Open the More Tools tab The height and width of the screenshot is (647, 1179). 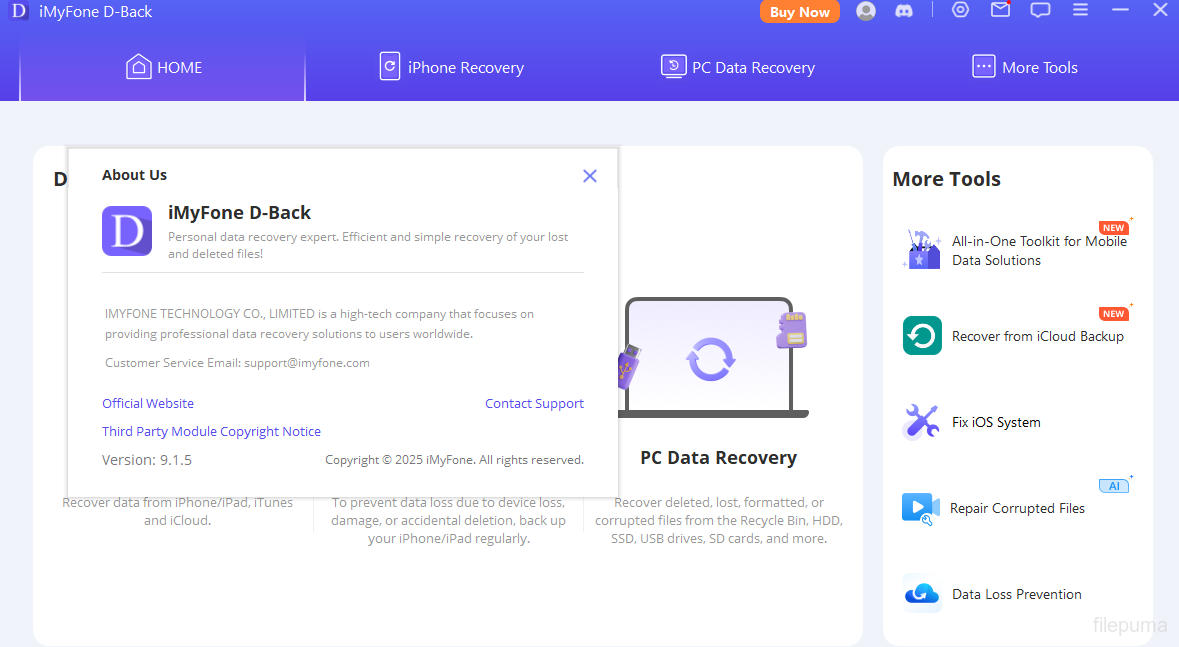pos(1025,68)
